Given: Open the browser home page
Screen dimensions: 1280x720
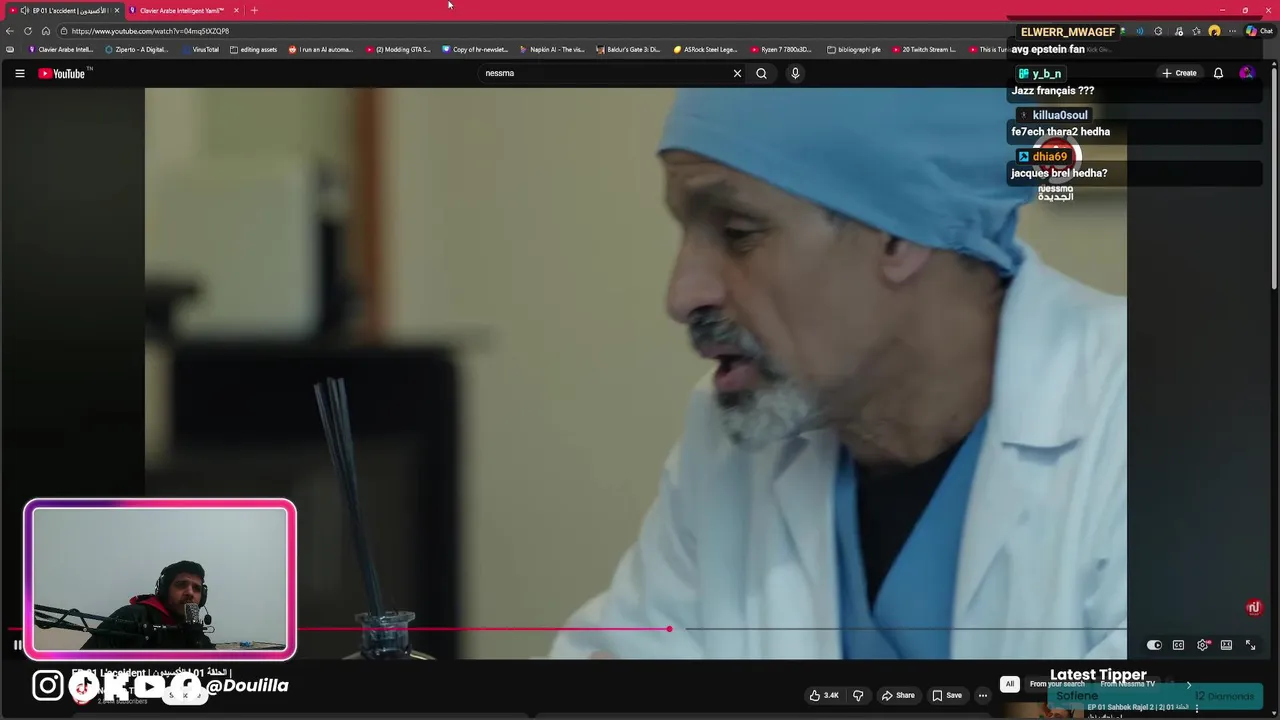Looking at the screenshot, I should pos(46,31).
